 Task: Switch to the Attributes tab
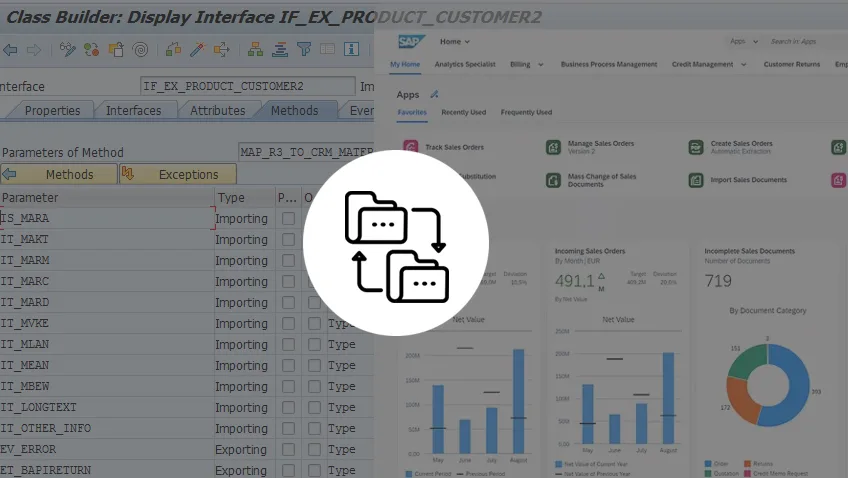click(x=217, y=110)
